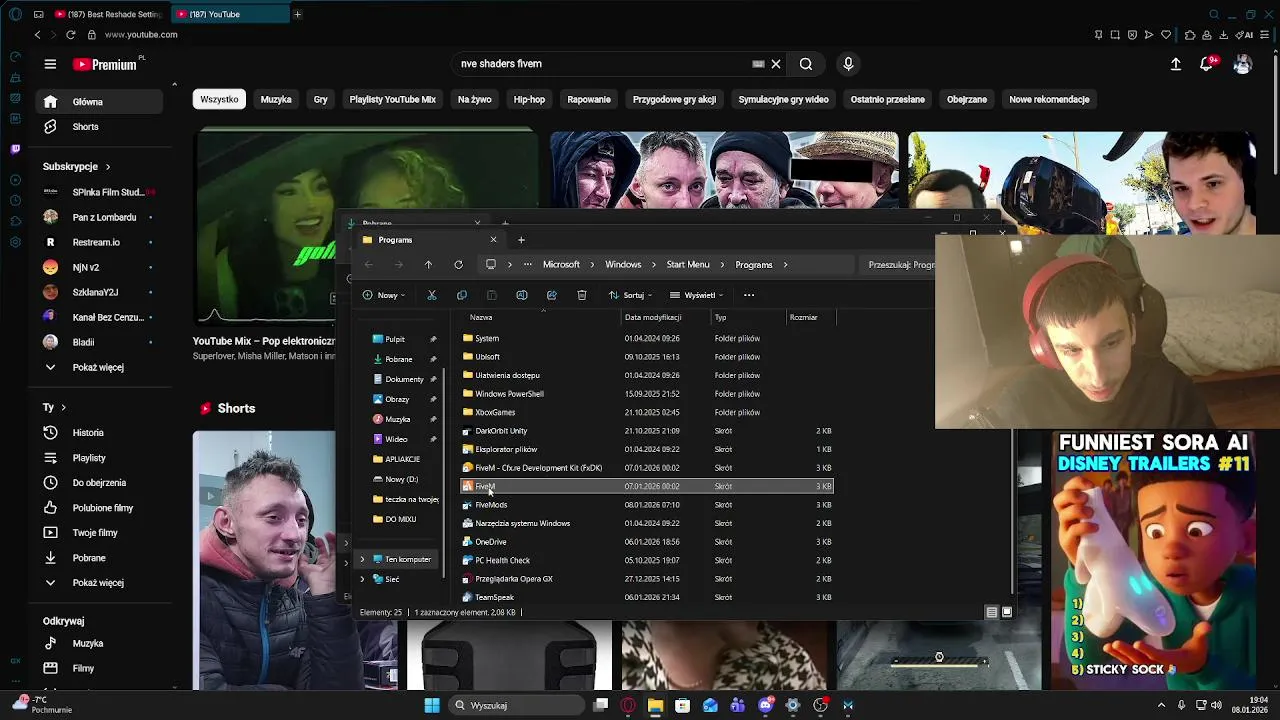Switch to details view icon in Explorer status bar
Screen dimensions: 1280x720
[992, 612]
